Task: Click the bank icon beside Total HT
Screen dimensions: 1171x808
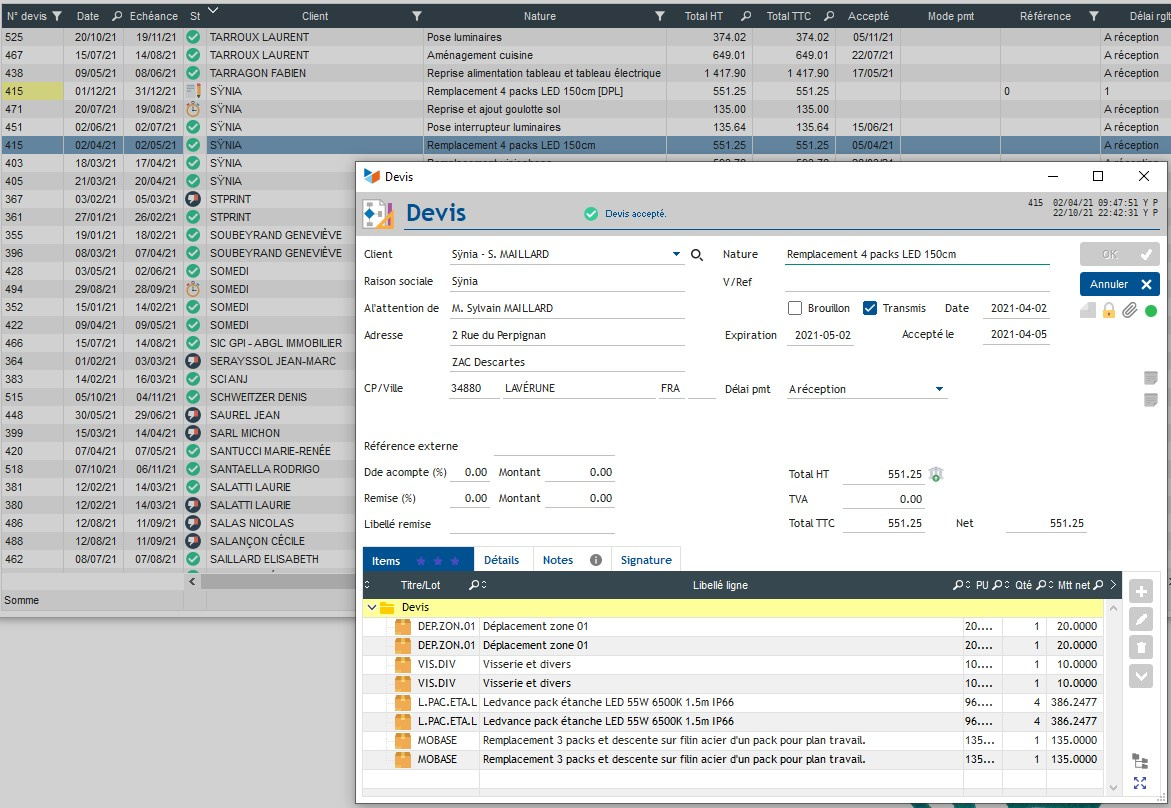Action: [935, 474]
